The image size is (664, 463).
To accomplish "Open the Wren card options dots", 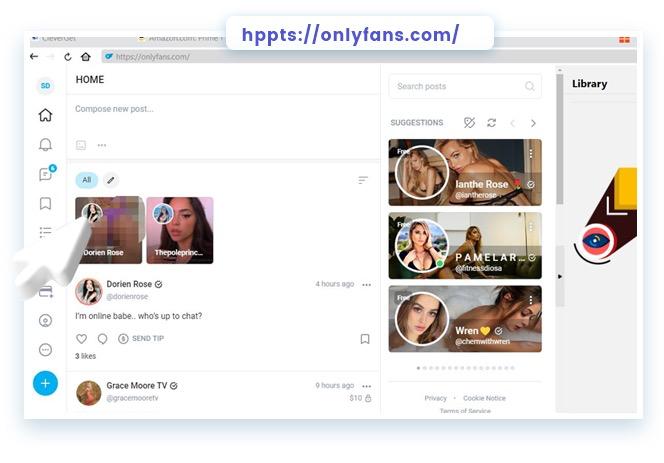I will coord(531,300).
